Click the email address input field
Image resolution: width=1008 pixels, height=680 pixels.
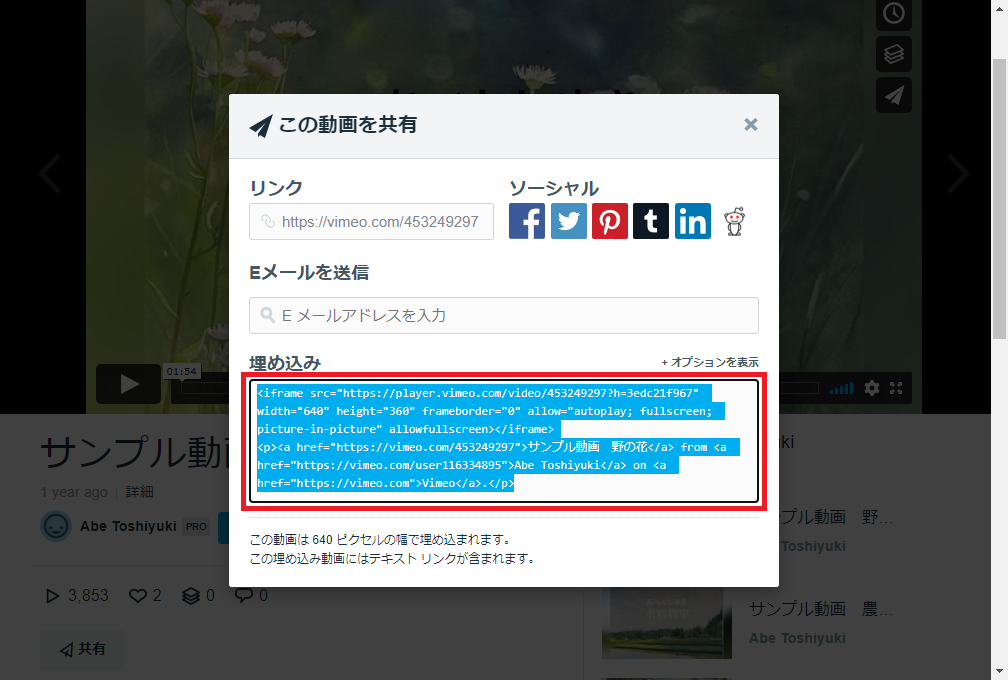point(504,315)
